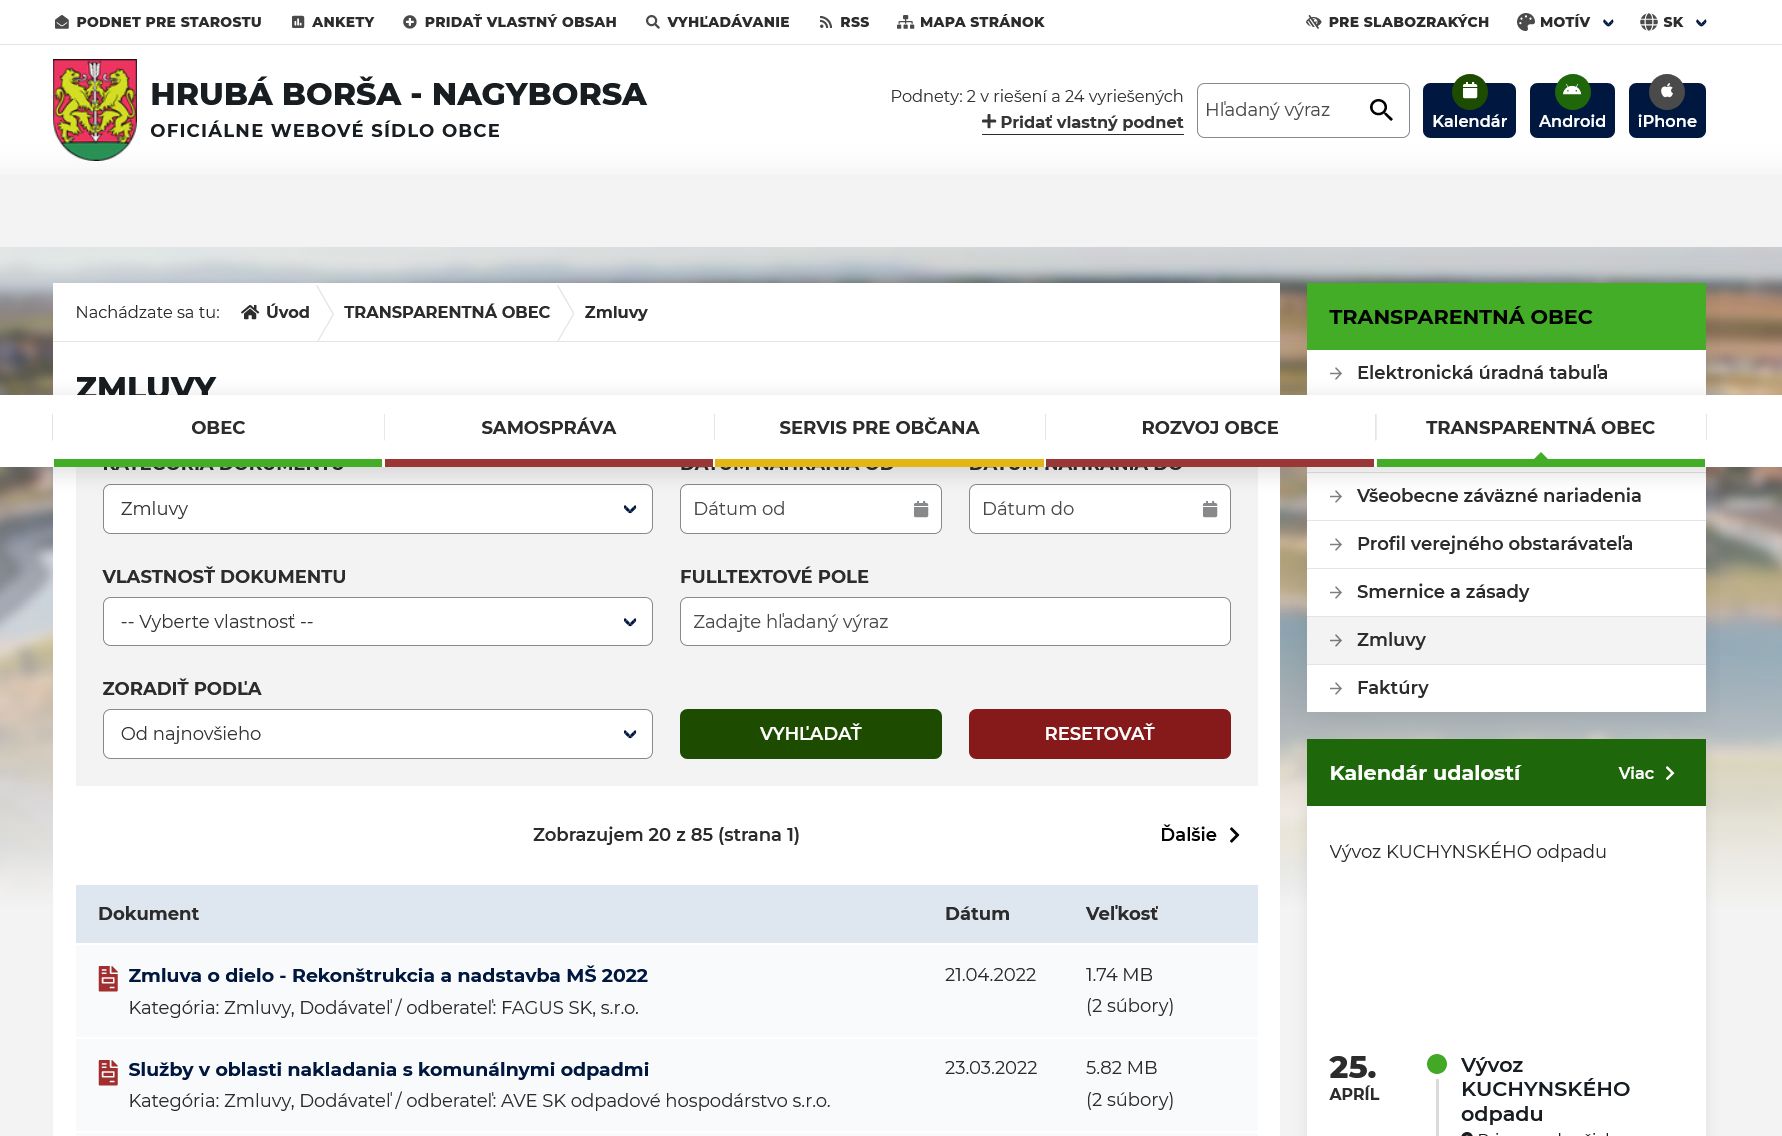Select the Servis pre občana menu tab

click(x=879, y=428)
